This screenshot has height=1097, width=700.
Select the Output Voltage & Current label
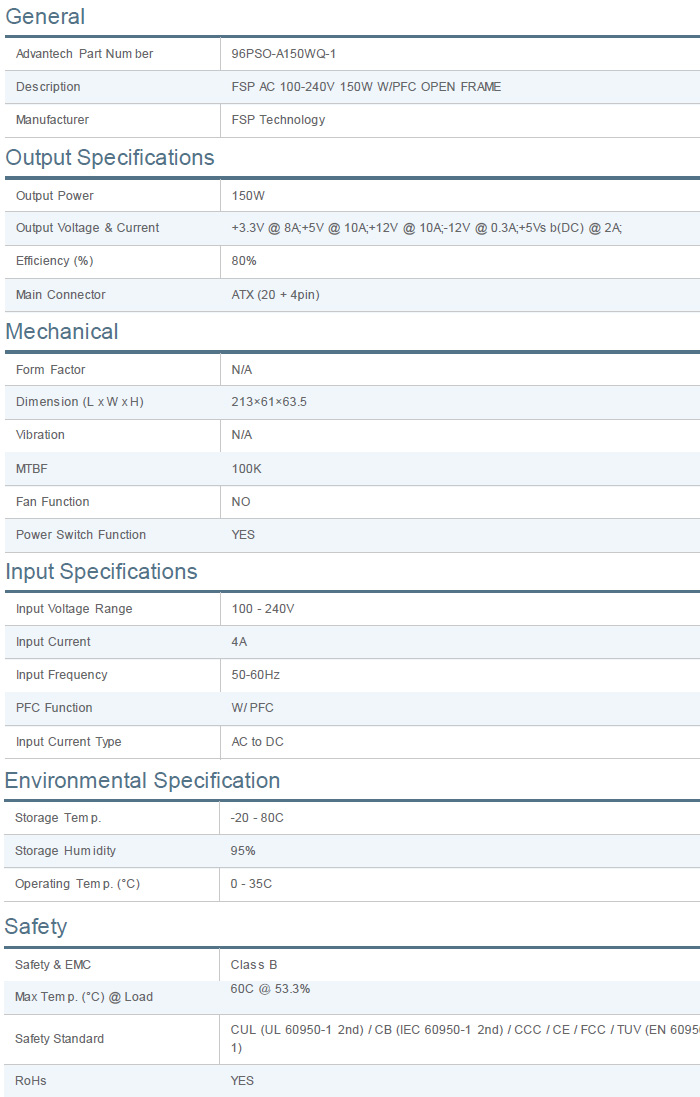[87, 228]
